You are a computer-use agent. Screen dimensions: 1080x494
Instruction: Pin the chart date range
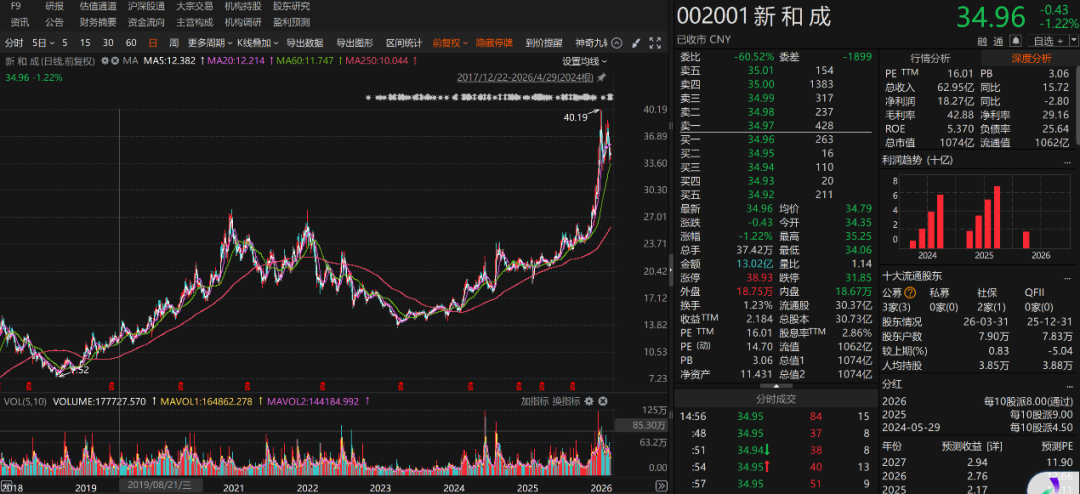click(601, 77)
